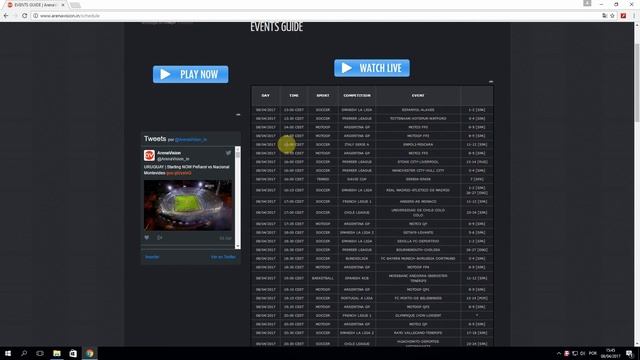Image resolution: width=640 pixels, height=360 pixels.
Task: Open the ArenaVision avatar in the tweet
Action: (149, 156)
